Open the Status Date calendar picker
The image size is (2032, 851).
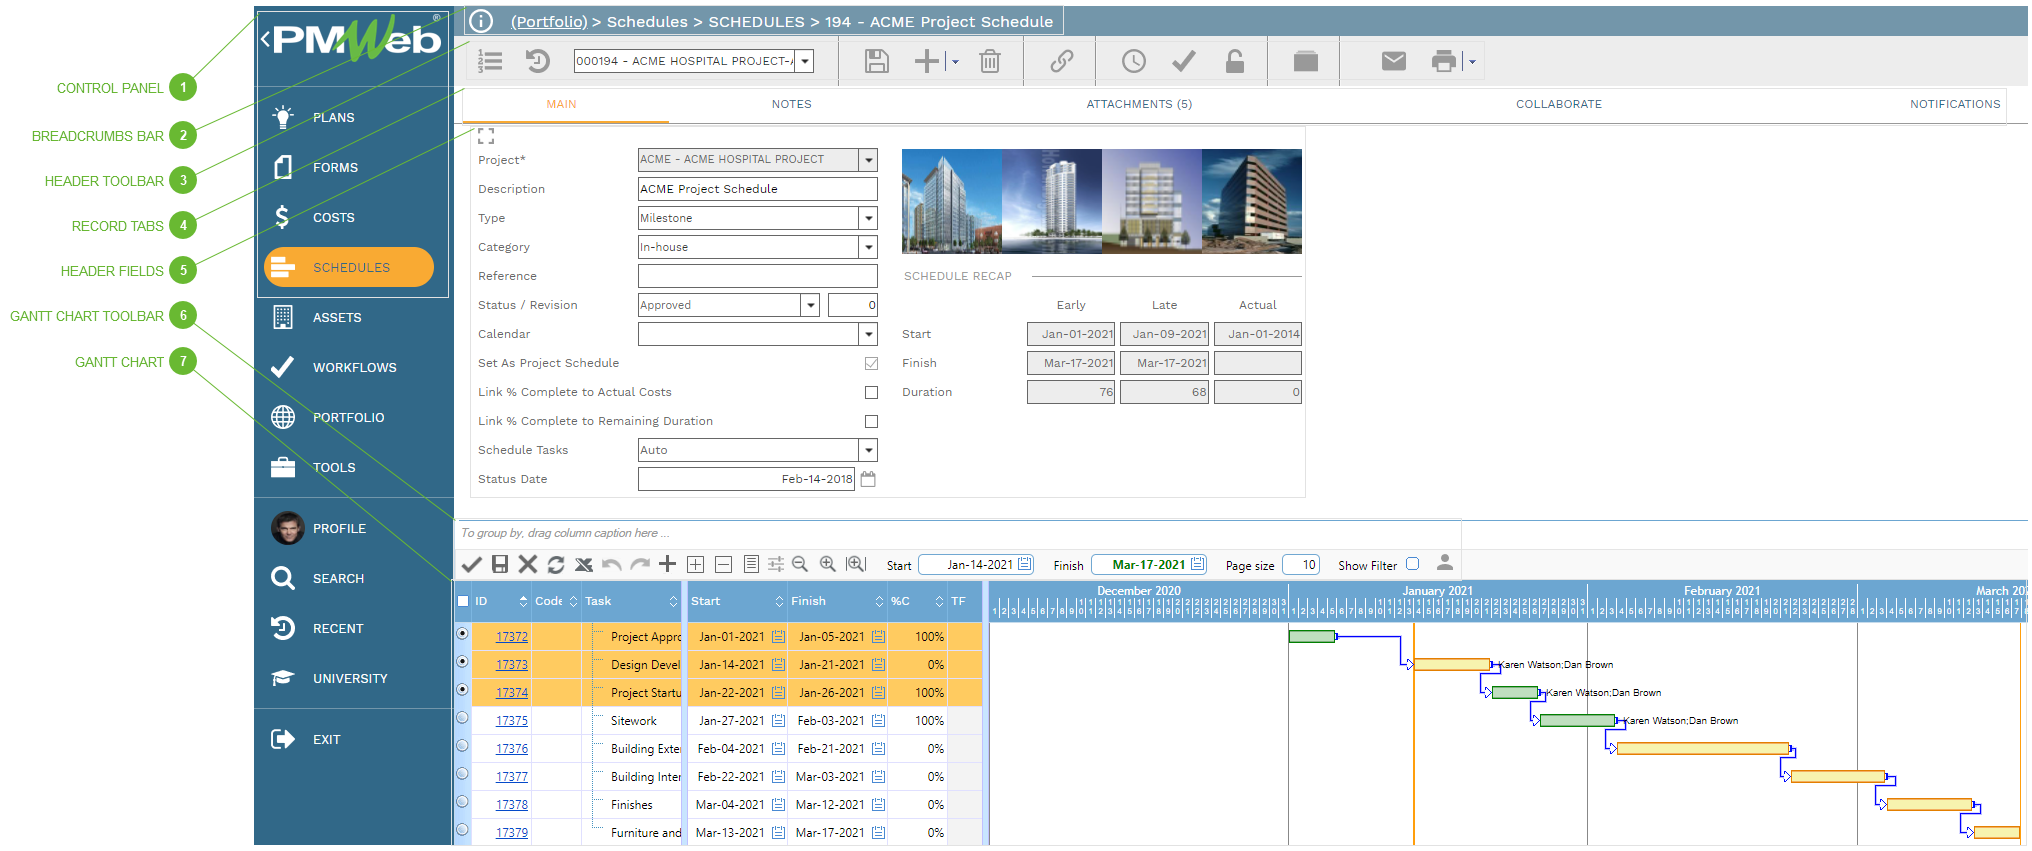[868, 479]
